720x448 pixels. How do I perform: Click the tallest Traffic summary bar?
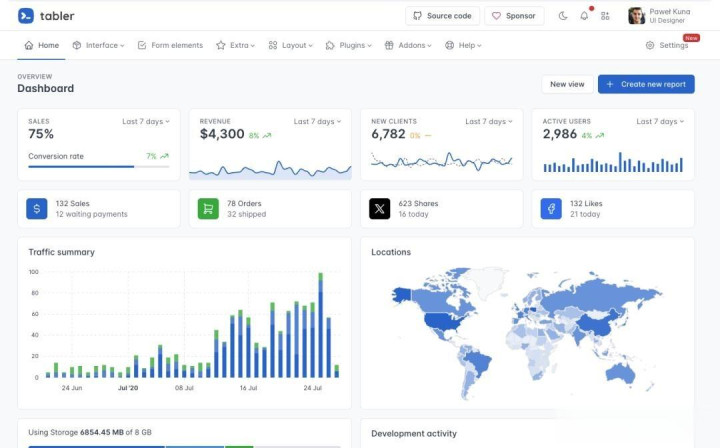(x=321, y=325)
